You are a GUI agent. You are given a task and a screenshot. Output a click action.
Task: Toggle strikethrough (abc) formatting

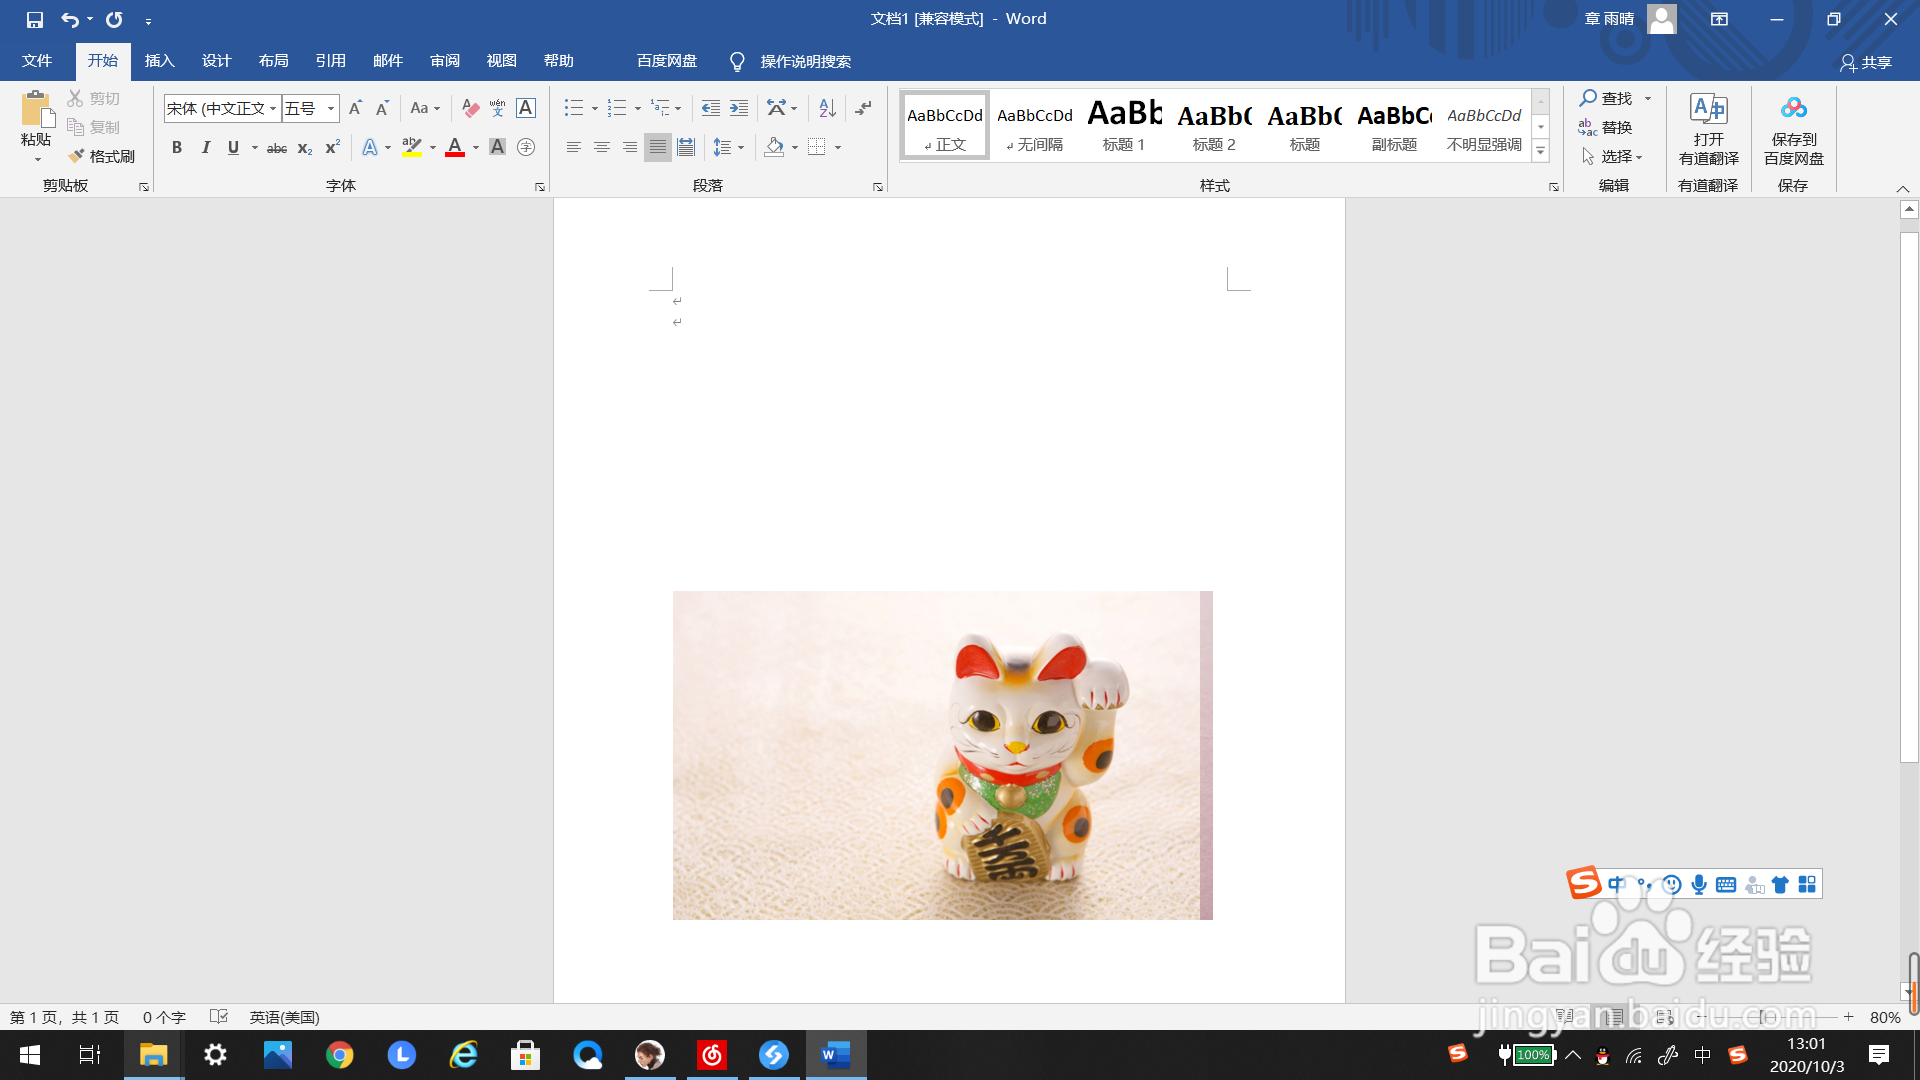277,148
